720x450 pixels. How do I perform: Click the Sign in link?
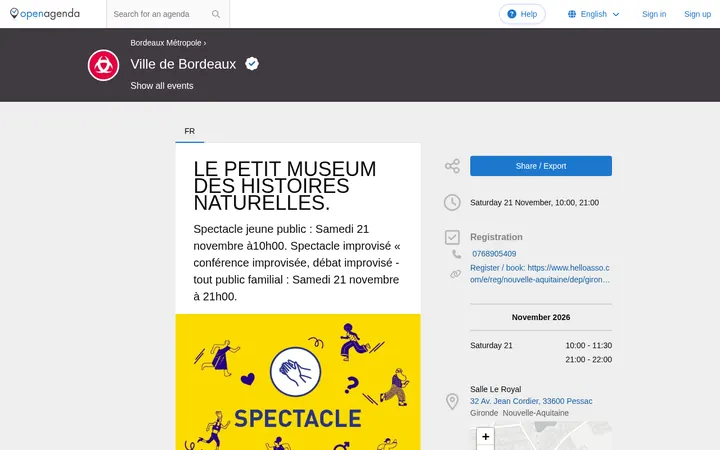(654, 14)
